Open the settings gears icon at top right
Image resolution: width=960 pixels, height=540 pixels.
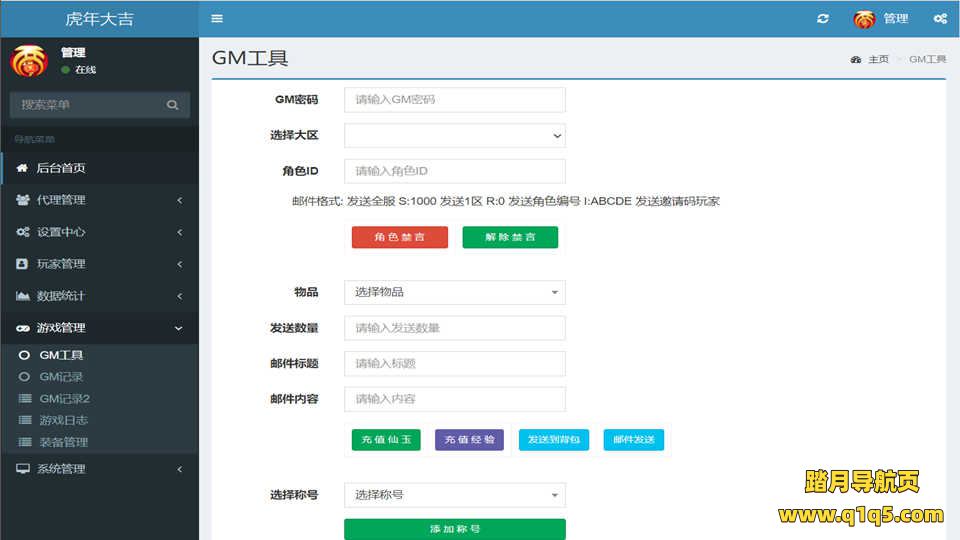pos(940,19)
